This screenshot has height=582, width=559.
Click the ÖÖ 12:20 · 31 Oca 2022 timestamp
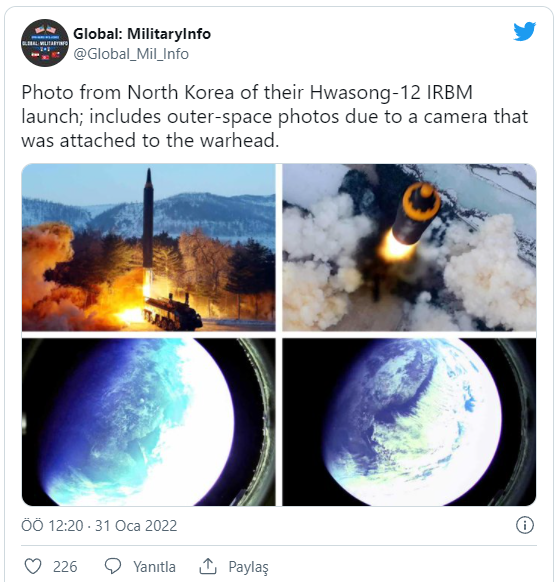click(x=99, y=526)
